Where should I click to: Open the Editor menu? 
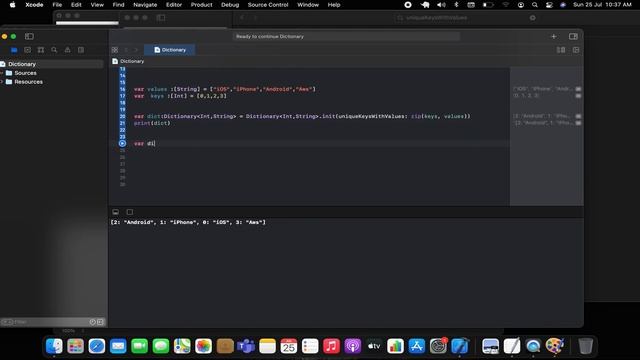(x=174, y=5)
